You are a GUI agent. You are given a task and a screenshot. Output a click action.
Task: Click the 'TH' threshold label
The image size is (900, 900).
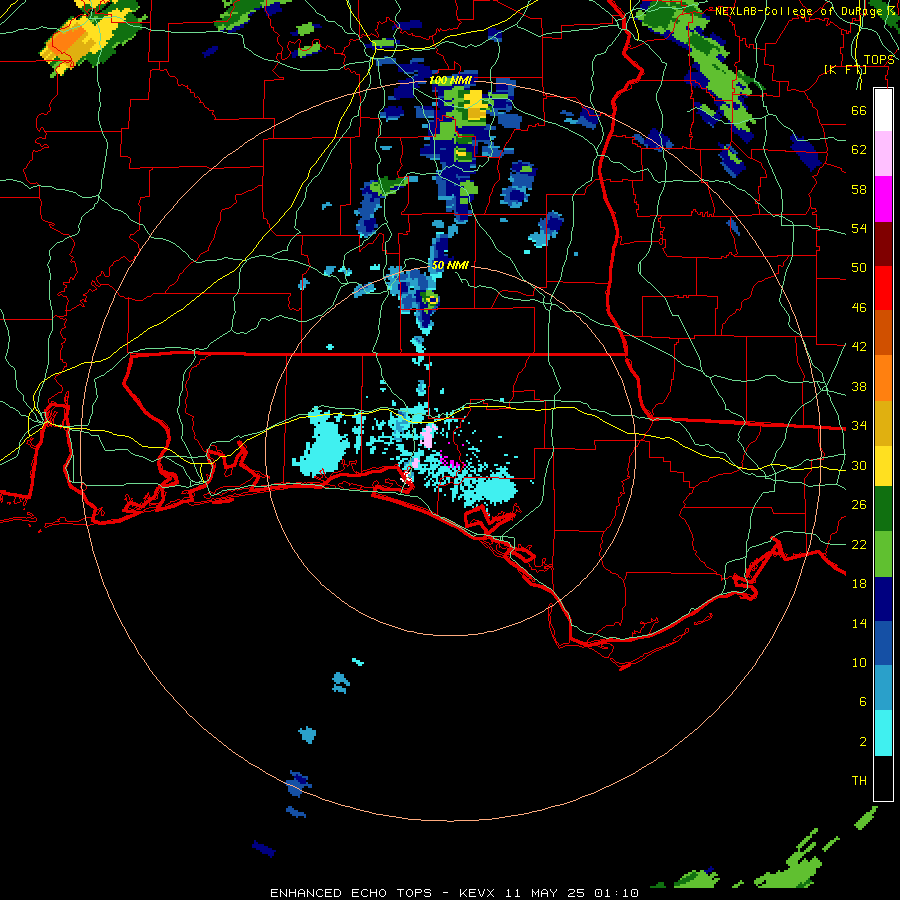click(x=859, y=781)
